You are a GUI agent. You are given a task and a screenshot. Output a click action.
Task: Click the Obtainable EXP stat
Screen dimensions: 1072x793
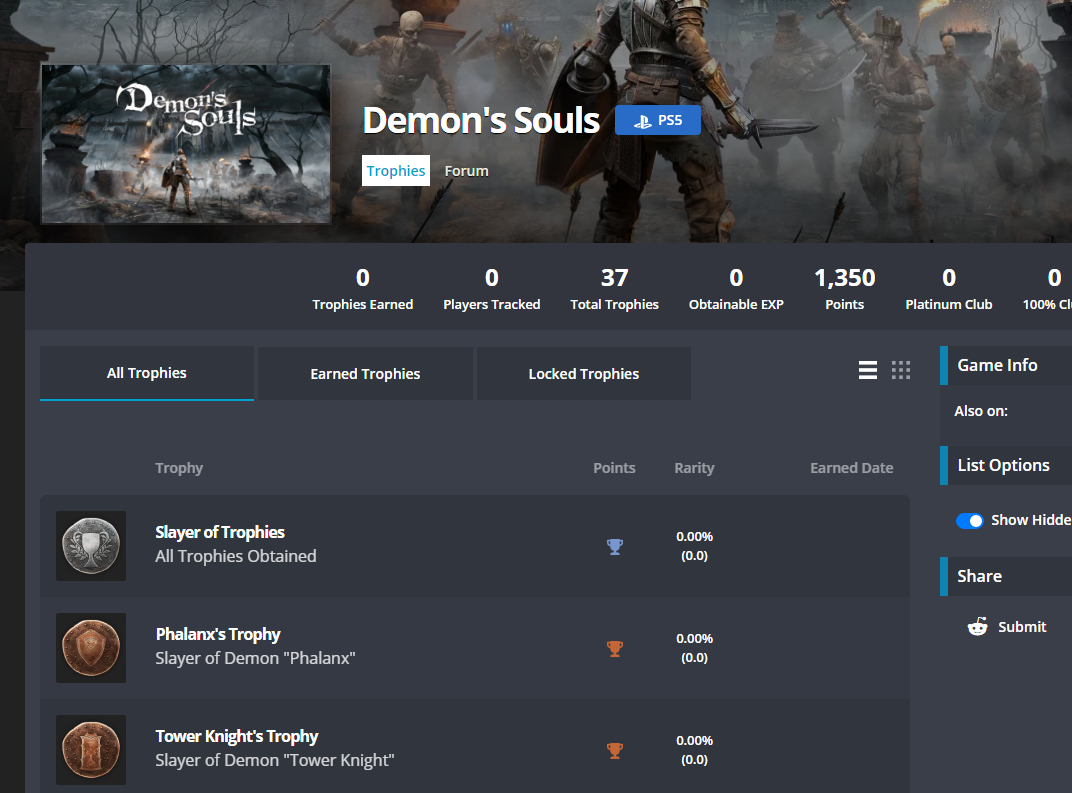(x=736, y=288)
